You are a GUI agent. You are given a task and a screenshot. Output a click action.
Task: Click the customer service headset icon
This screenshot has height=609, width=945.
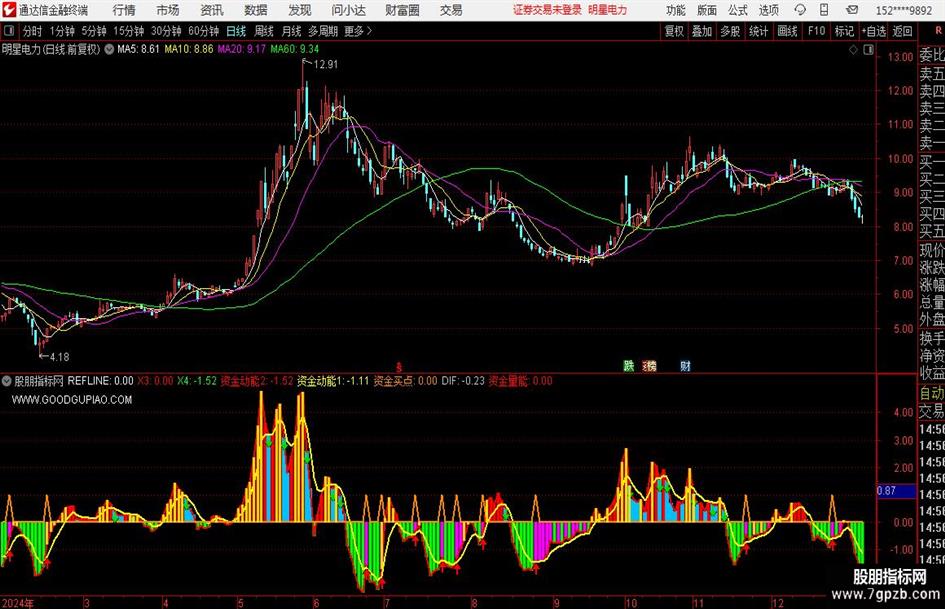pos(800,10)
